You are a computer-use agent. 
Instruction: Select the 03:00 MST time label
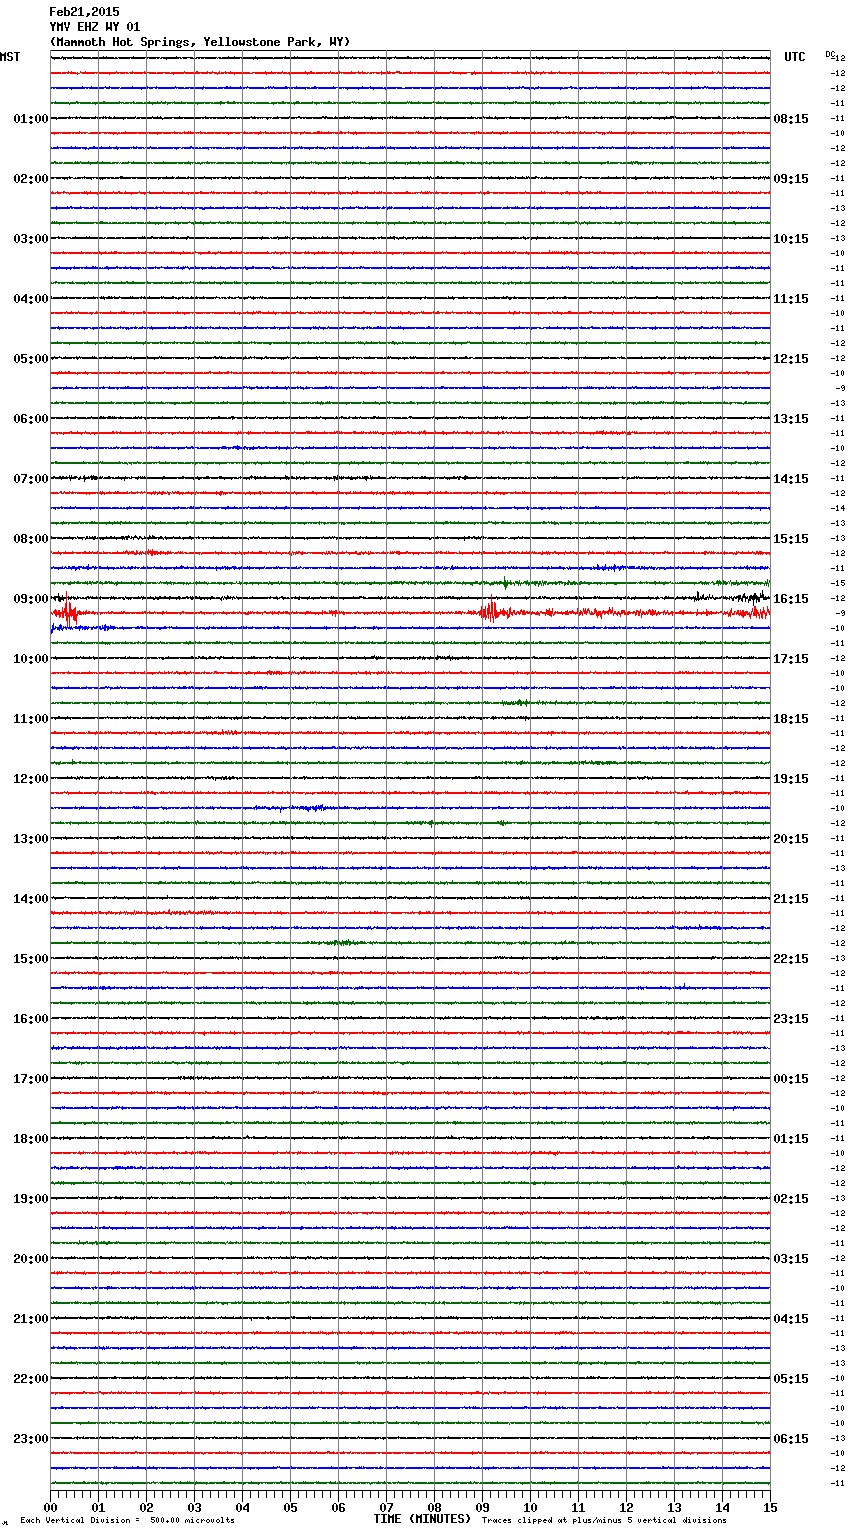(x=31, y=239)
